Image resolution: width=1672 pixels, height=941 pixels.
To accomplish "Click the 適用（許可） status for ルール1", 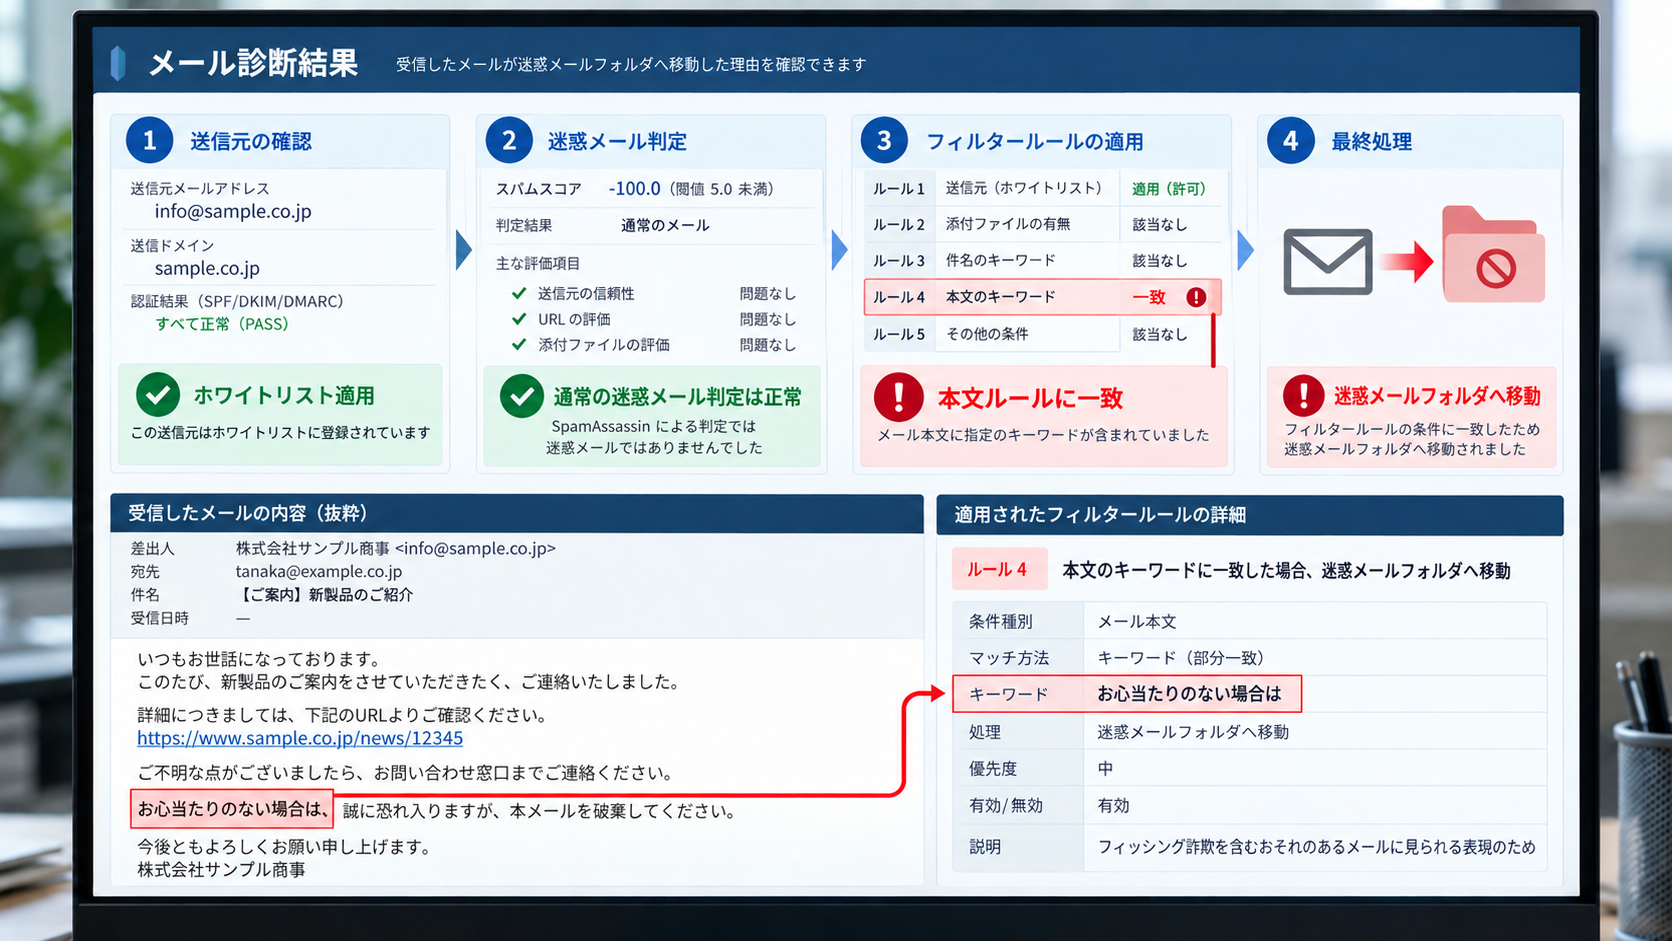I will (1169, 188).
